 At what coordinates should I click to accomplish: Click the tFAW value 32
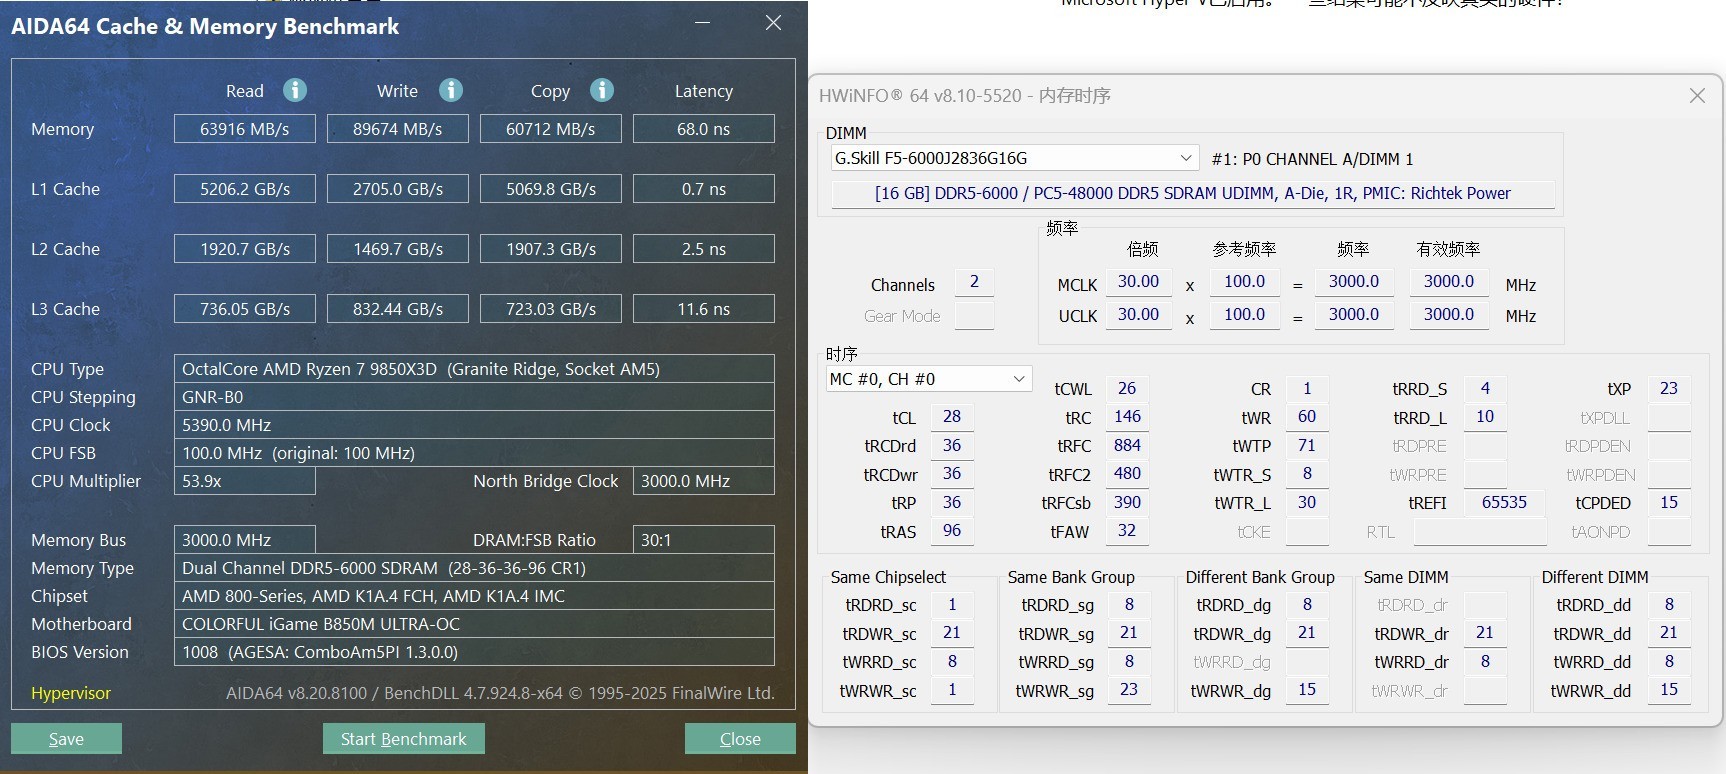1127,531
